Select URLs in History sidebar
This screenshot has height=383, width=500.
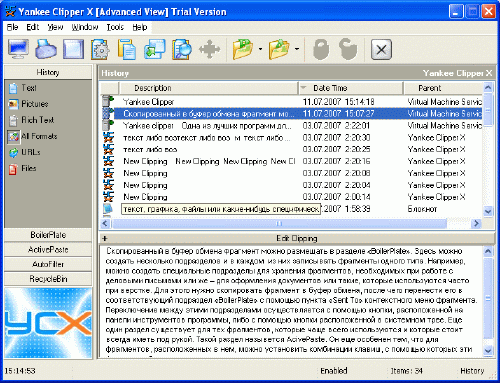(x=24, y=152)
